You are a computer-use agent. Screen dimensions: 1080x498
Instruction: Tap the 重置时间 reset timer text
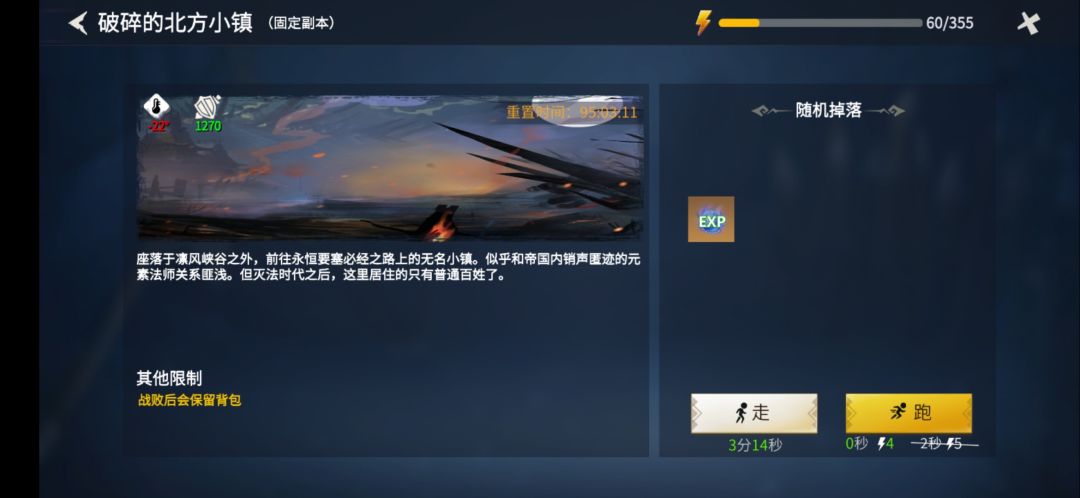(x=572, y=112)
